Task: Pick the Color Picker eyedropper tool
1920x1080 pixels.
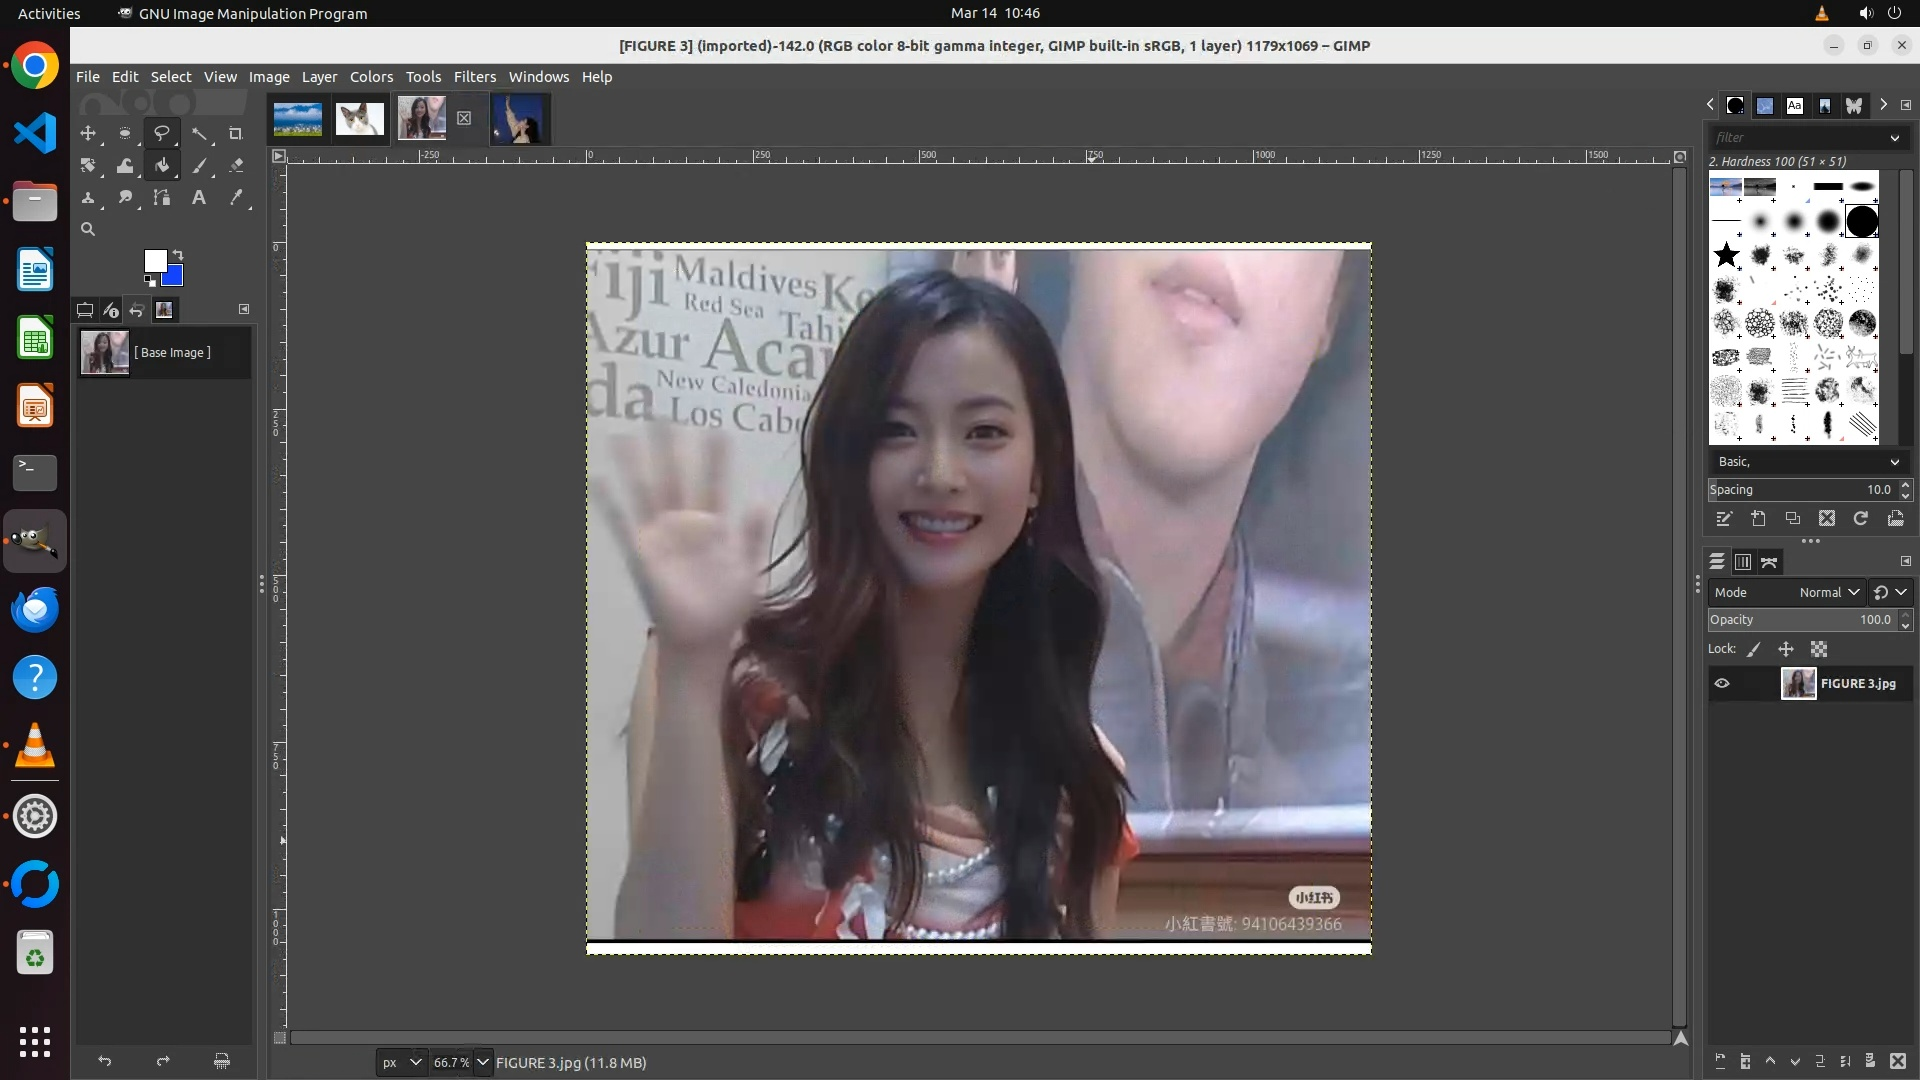Action: pyautogui.click(x=236, y=198)
